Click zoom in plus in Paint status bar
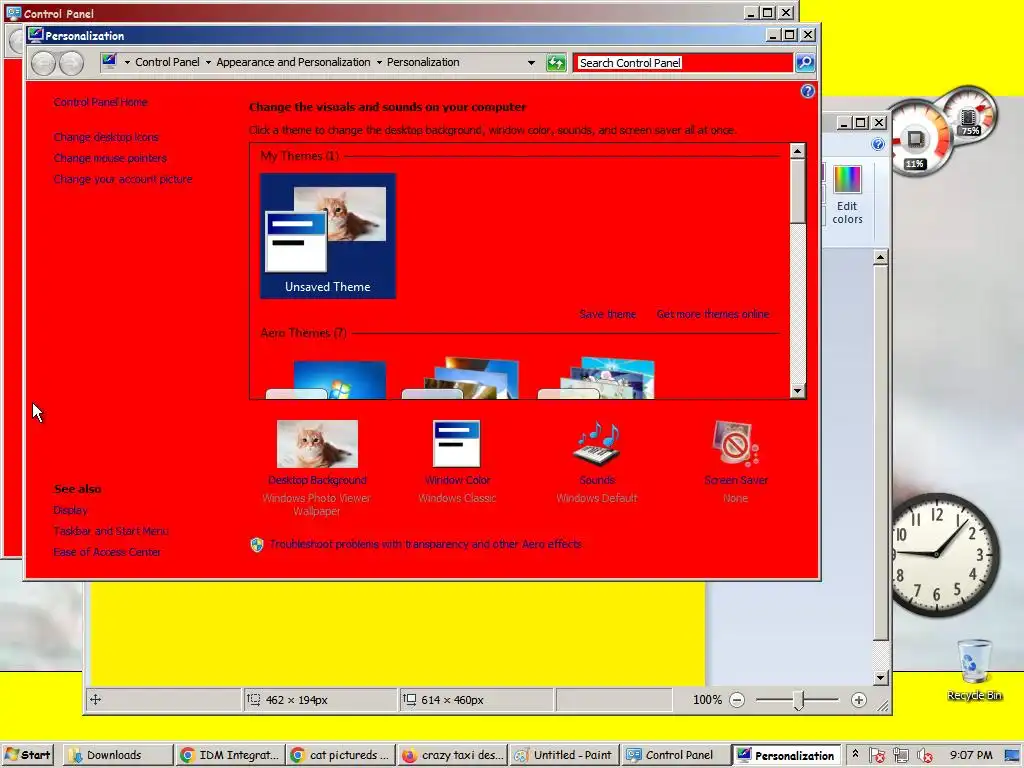Screen dimensions: 1024x768 point(859,700)
